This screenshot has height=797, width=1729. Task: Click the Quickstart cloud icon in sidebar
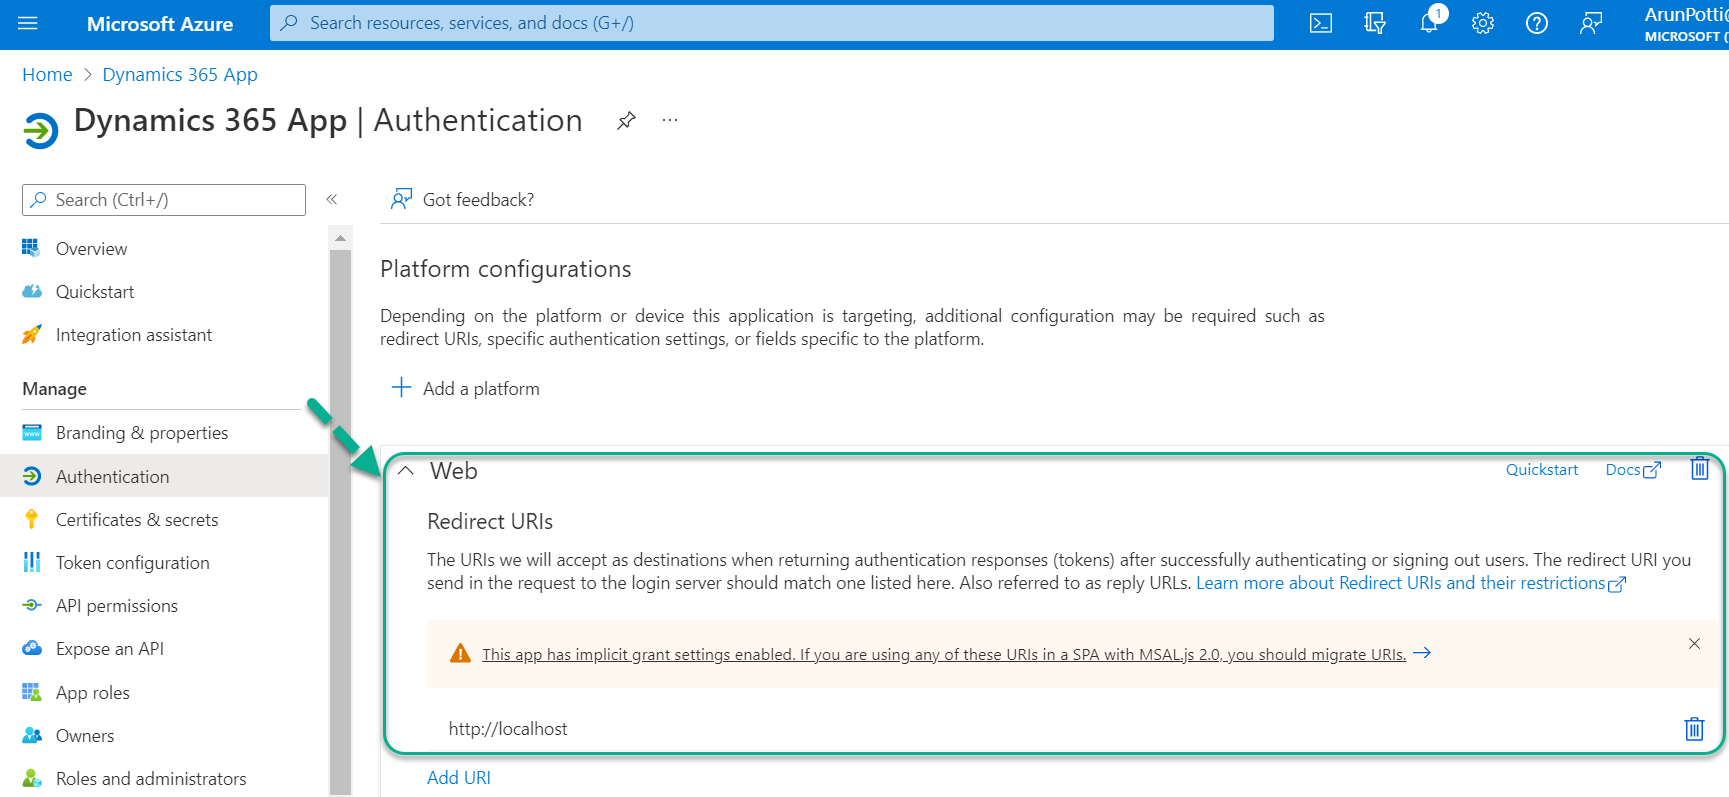coord(32,291)
